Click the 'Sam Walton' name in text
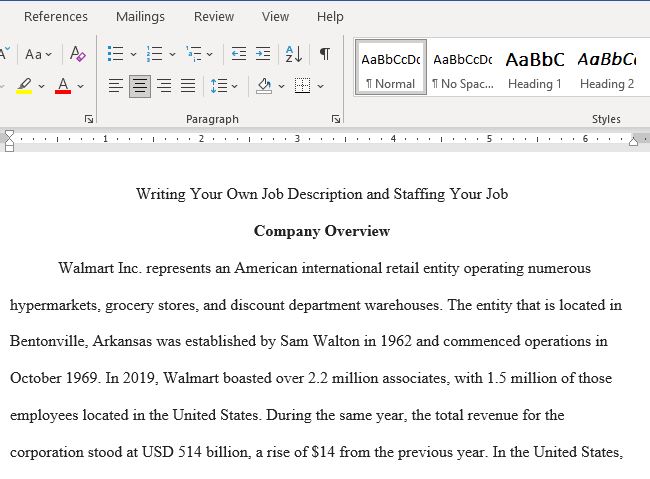650x479 pixels. [320, 341]
